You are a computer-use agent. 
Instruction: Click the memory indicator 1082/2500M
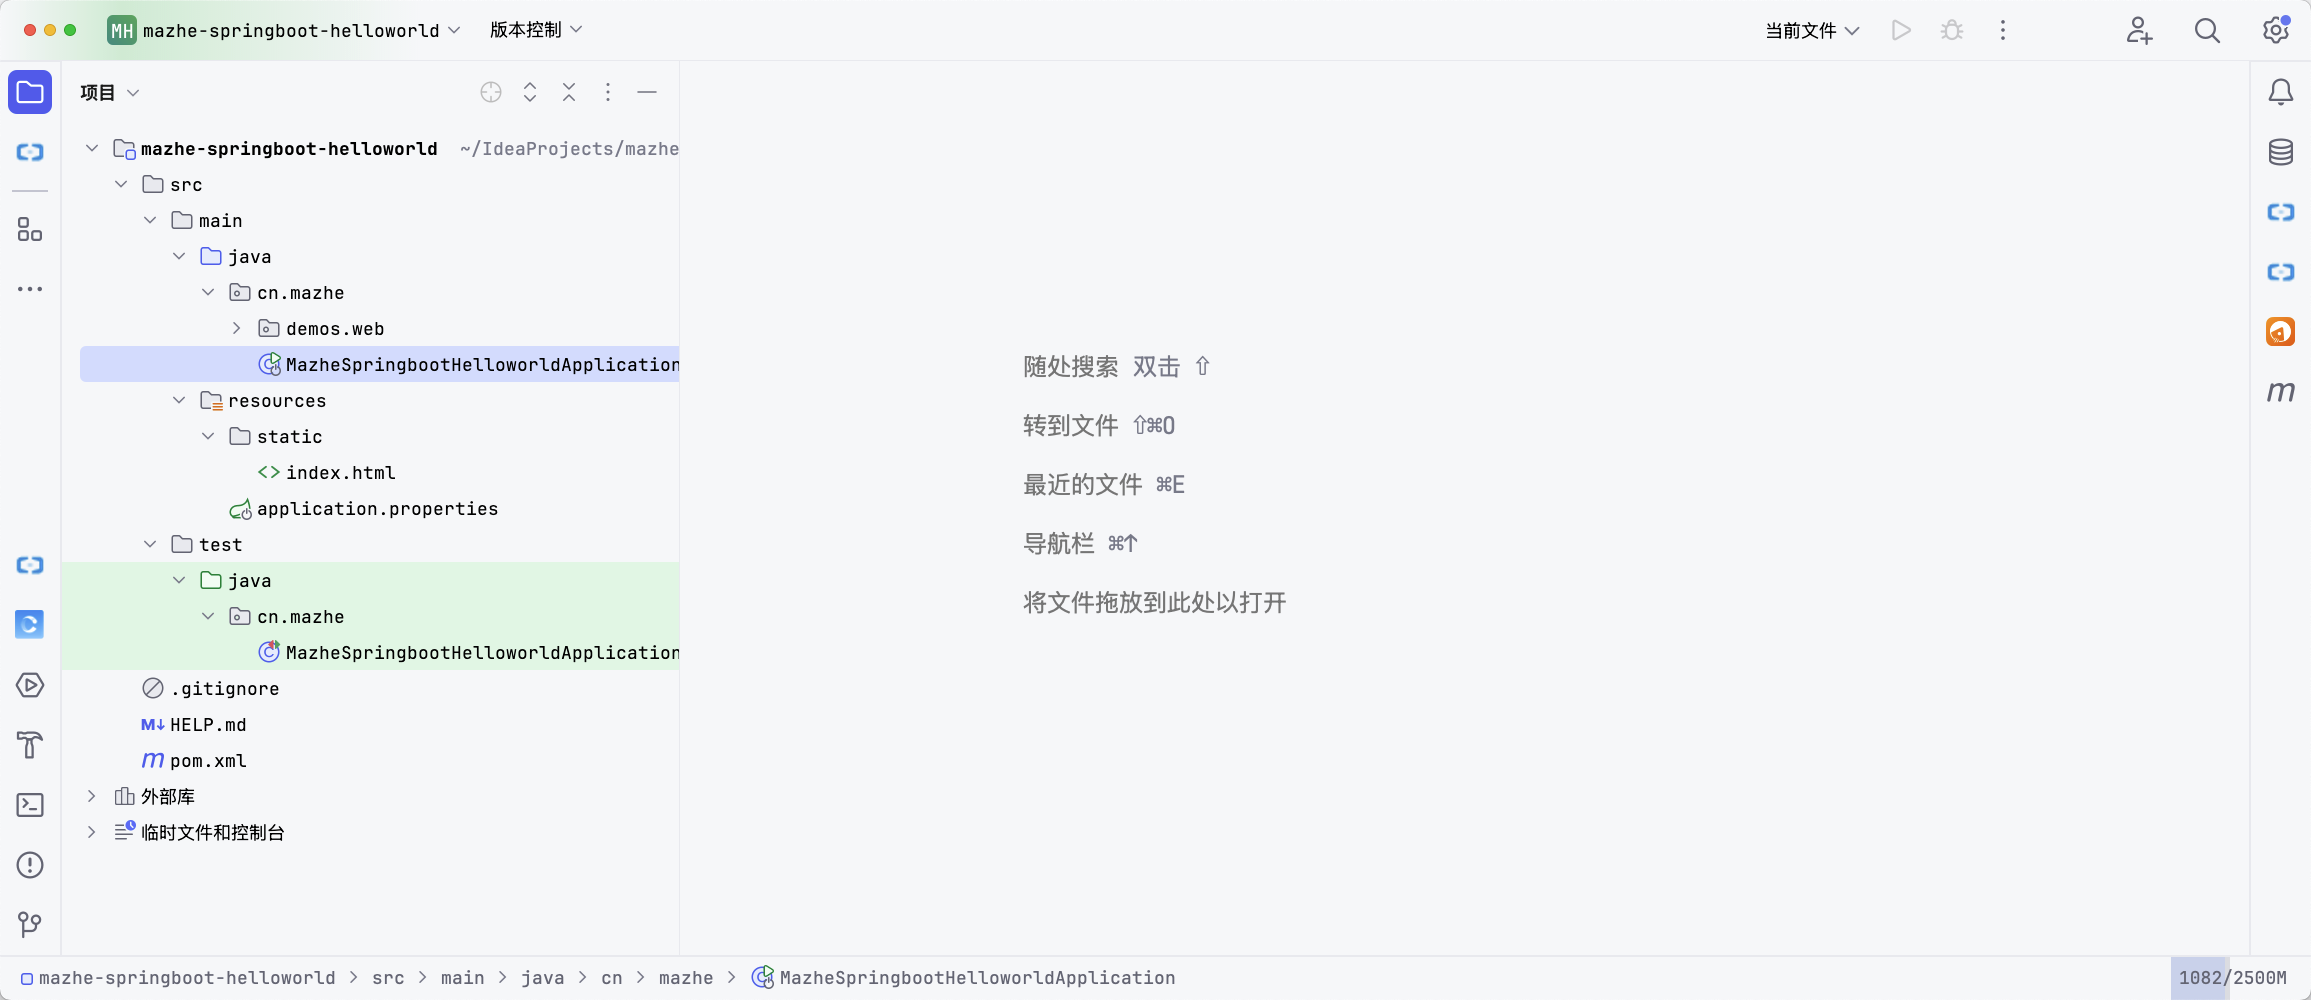pyautogui.click(x=2232, y=978)
